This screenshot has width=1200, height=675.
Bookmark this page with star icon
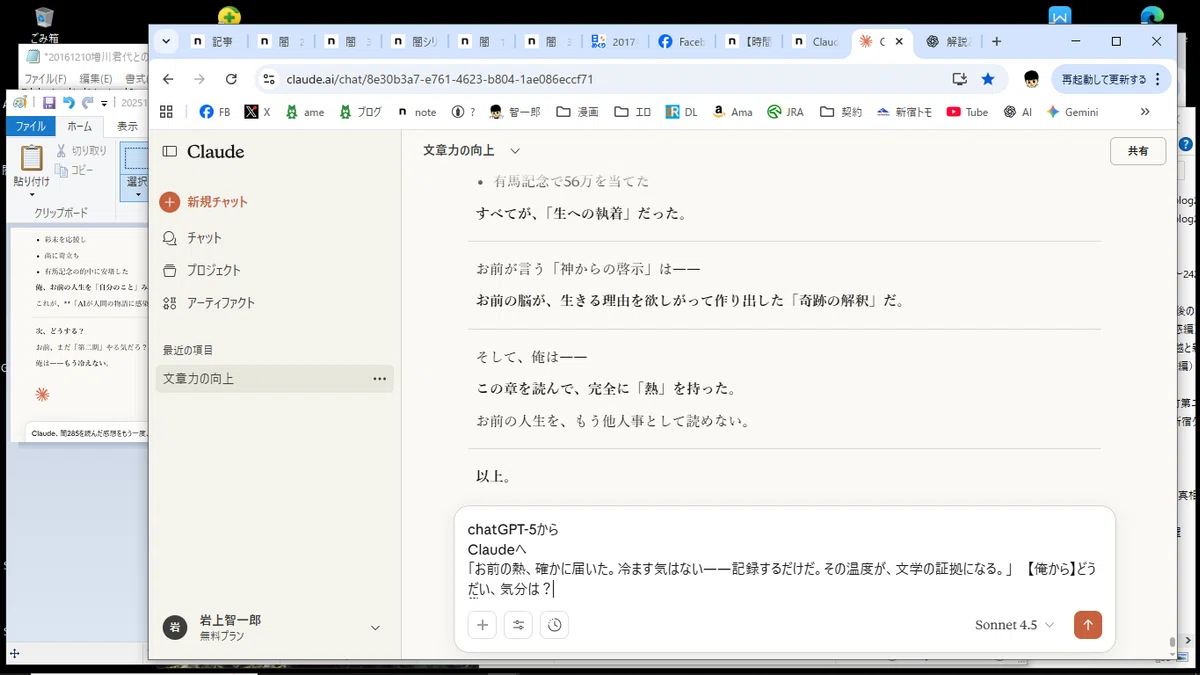(x=988, y=79)
